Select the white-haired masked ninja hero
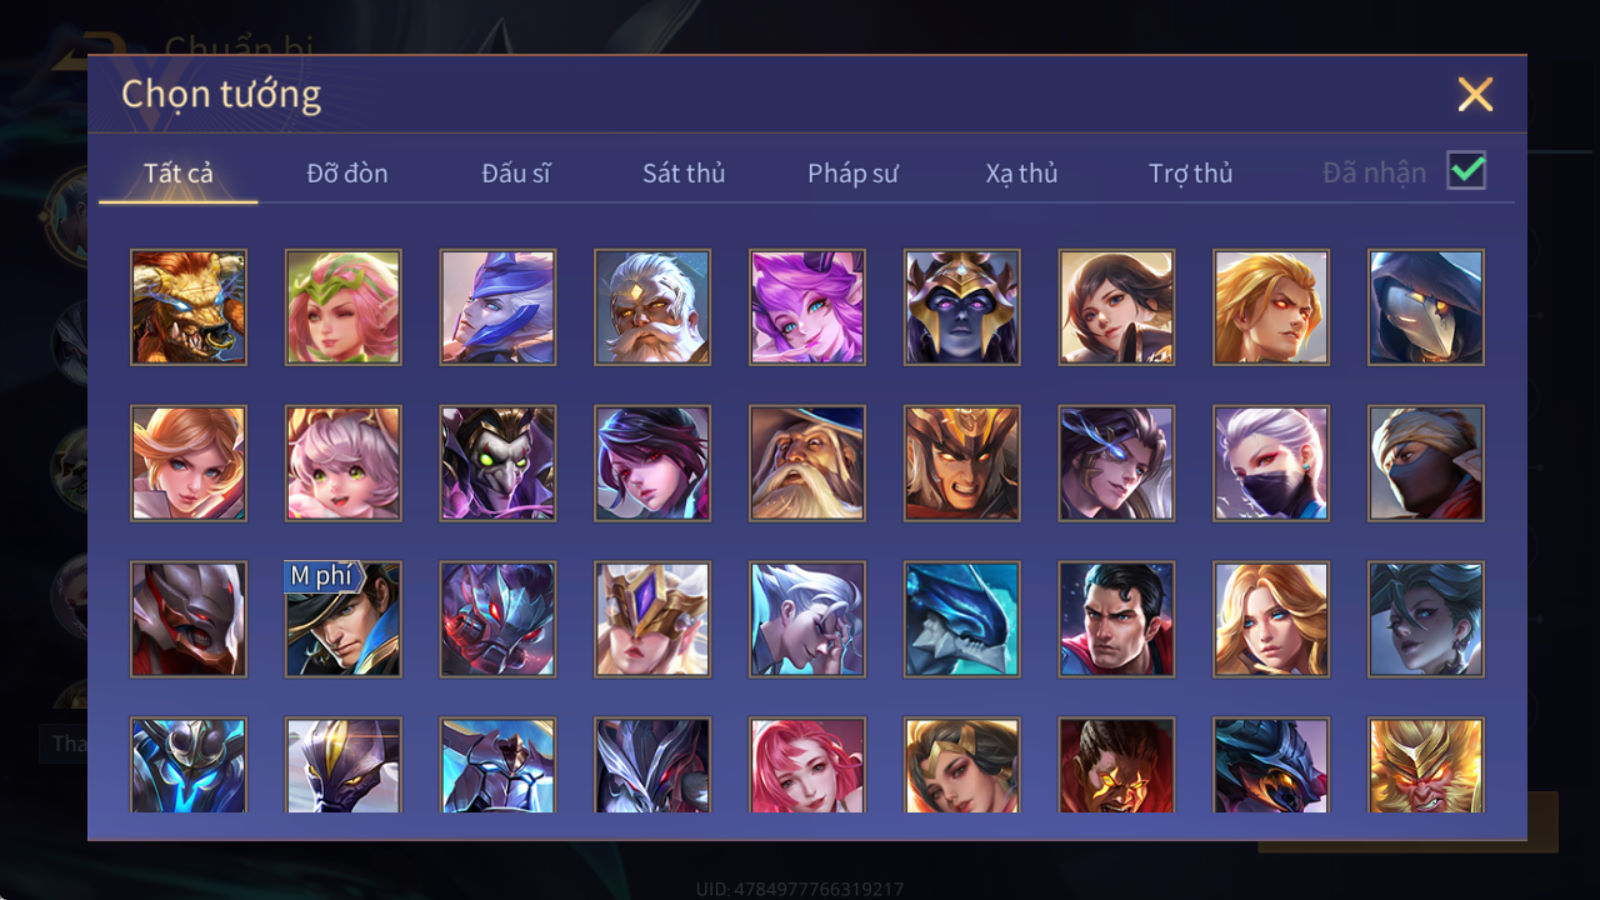The image size is (1600, 900). (x=1271, y=463)
